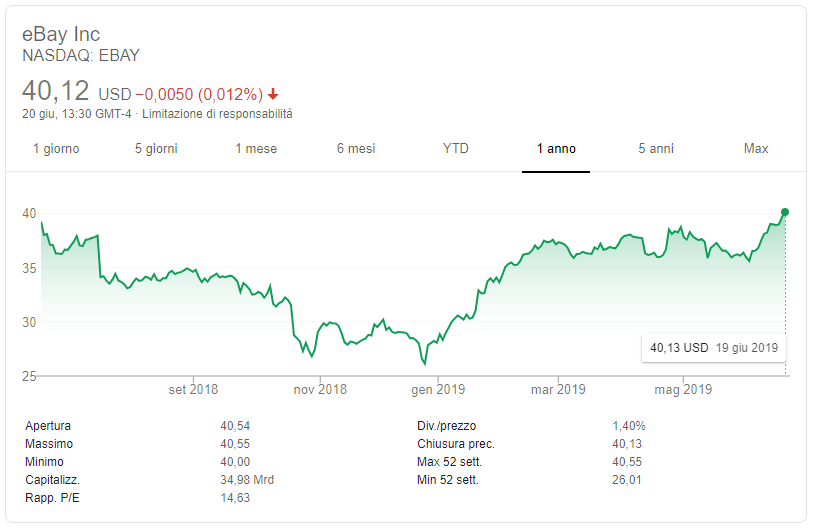
Task: Click the mar 2019 axis label
Action: tap(558, 389)
